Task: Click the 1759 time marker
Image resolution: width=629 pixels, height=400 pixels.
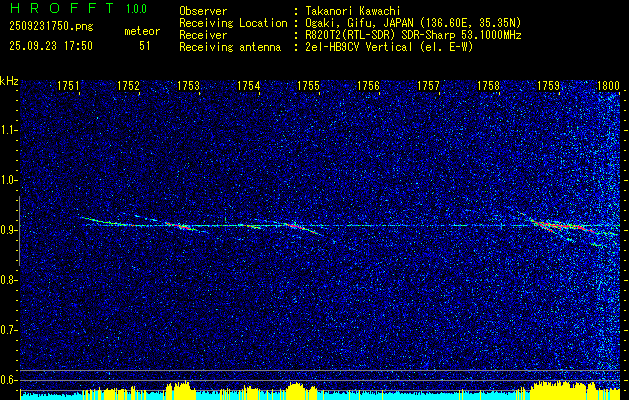Action: pyautogui.click(x=548, y=86)
